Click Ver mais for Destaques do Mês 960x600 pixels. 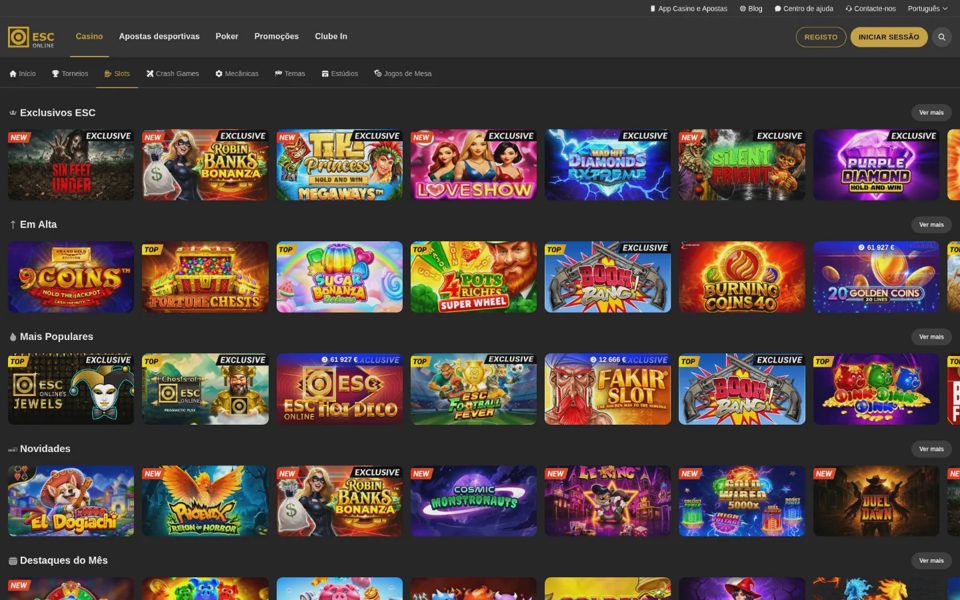coord(931,560)
